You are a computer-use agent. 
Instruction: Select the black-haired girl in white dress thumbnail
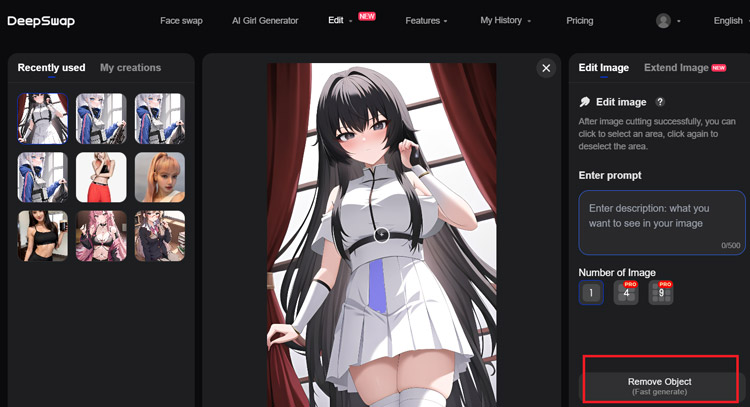[43, 119]
